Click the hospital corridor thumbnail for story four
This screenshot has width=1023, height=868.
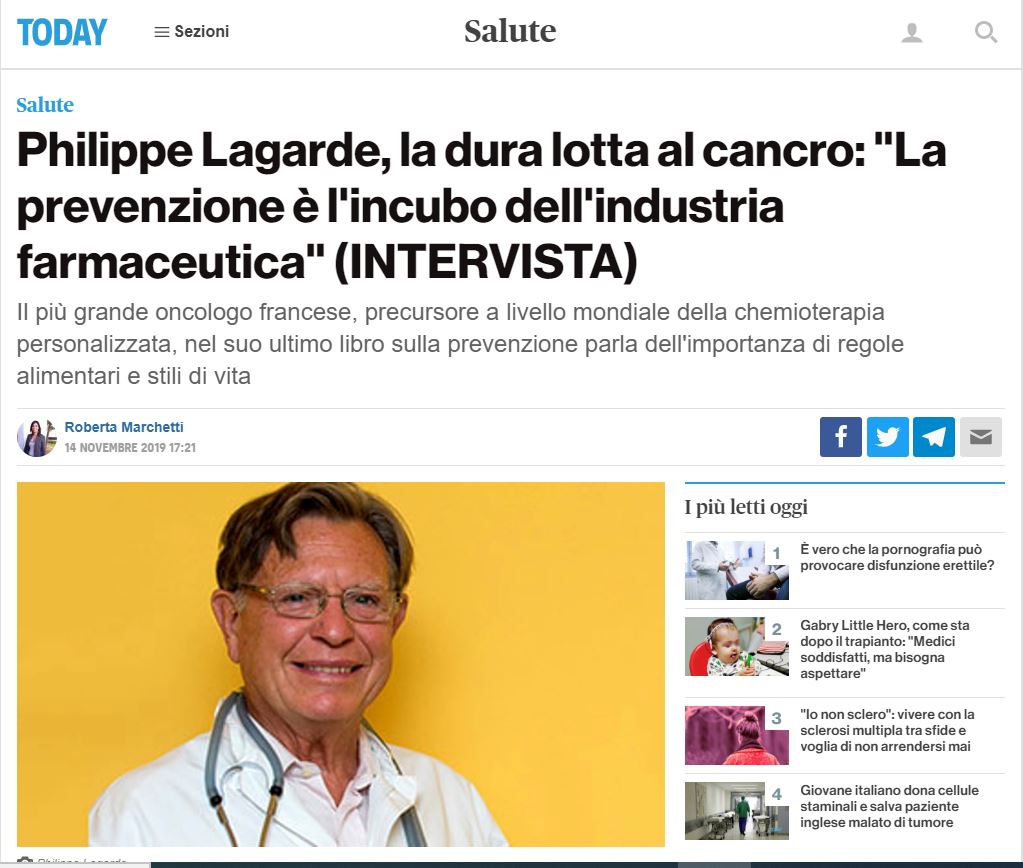point(737,811)
